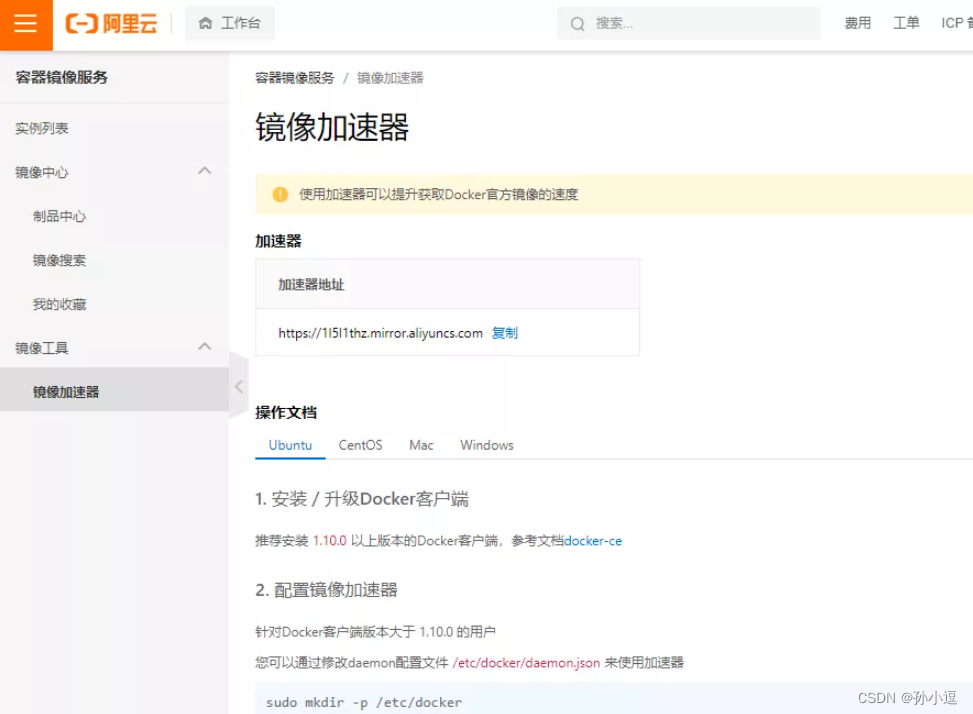This screenshot has height=714, width=973.
Task: Click 复制 to copy the accelerator address
Action: tap(505, 333)
